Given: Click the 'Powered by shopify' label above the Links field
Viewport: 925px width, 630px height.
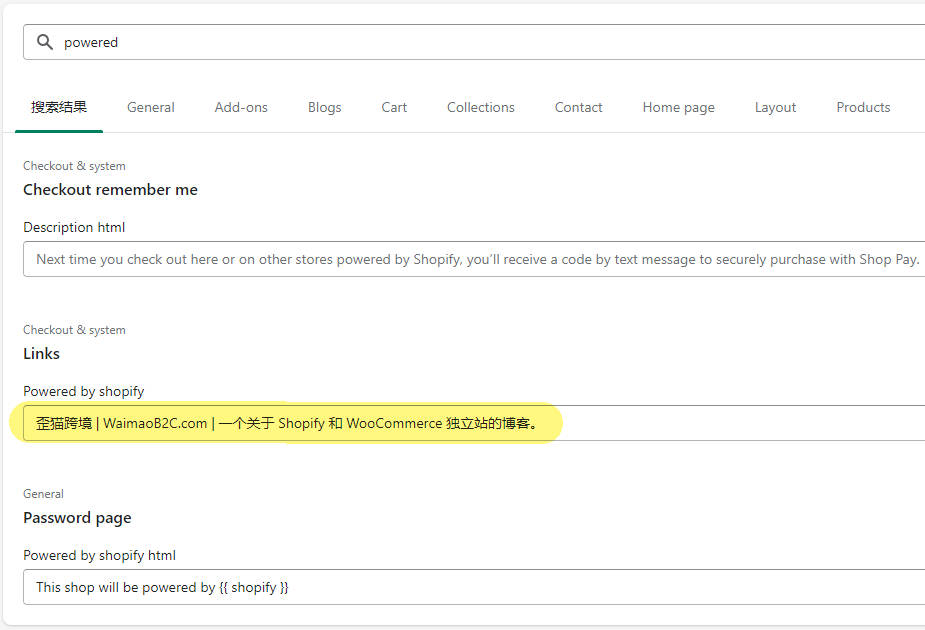Looking at the screenshot, I should click(x=84, y=391).
